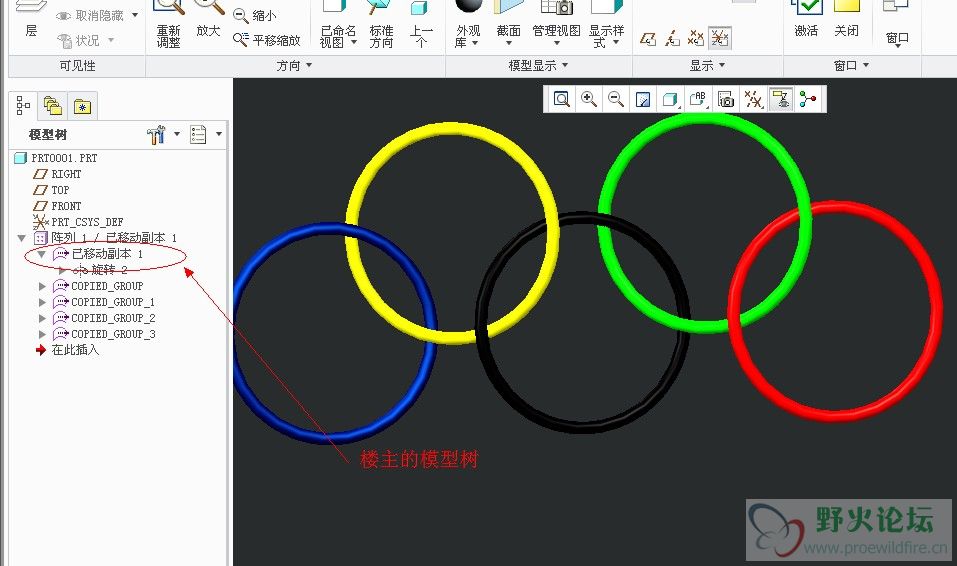Expand the Model Display (模型显示) group menu
This screenshot has height=566, width=957.
[x=538, y=65]
